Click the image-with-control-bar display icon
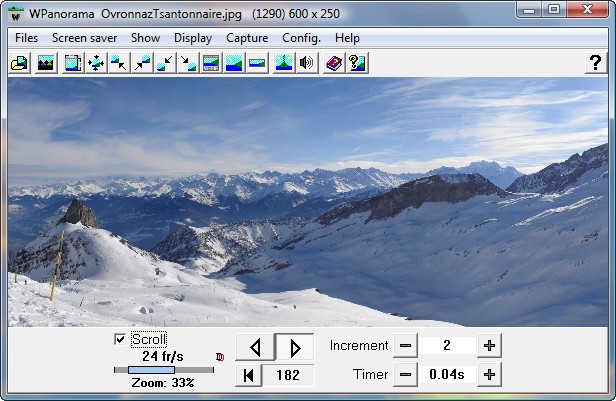This screenshot has width=616, height=401. point(211,63)
